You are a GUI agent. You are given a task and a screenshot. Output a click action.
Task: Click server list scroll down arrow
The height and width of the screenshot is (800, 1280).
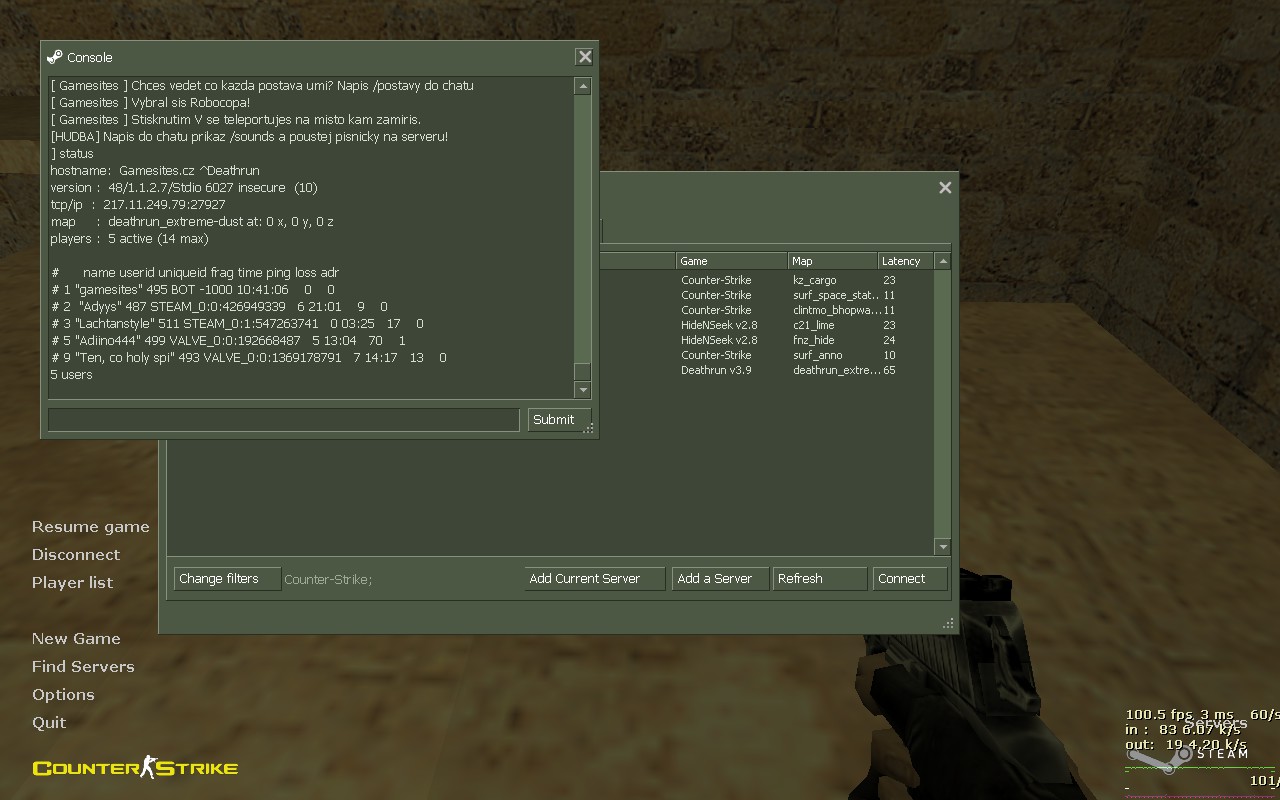(942, 547)
